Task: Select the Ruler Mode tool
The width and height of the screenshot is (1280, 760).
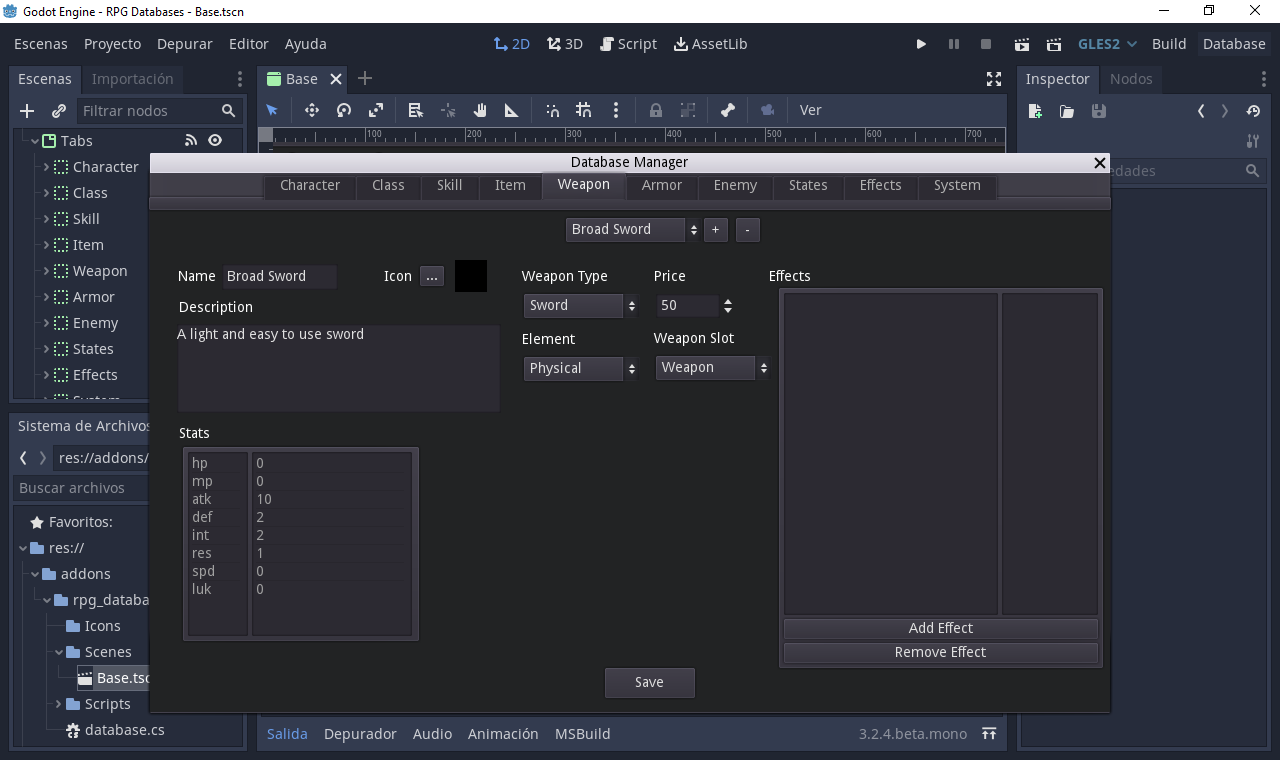Action: point(511,110)
